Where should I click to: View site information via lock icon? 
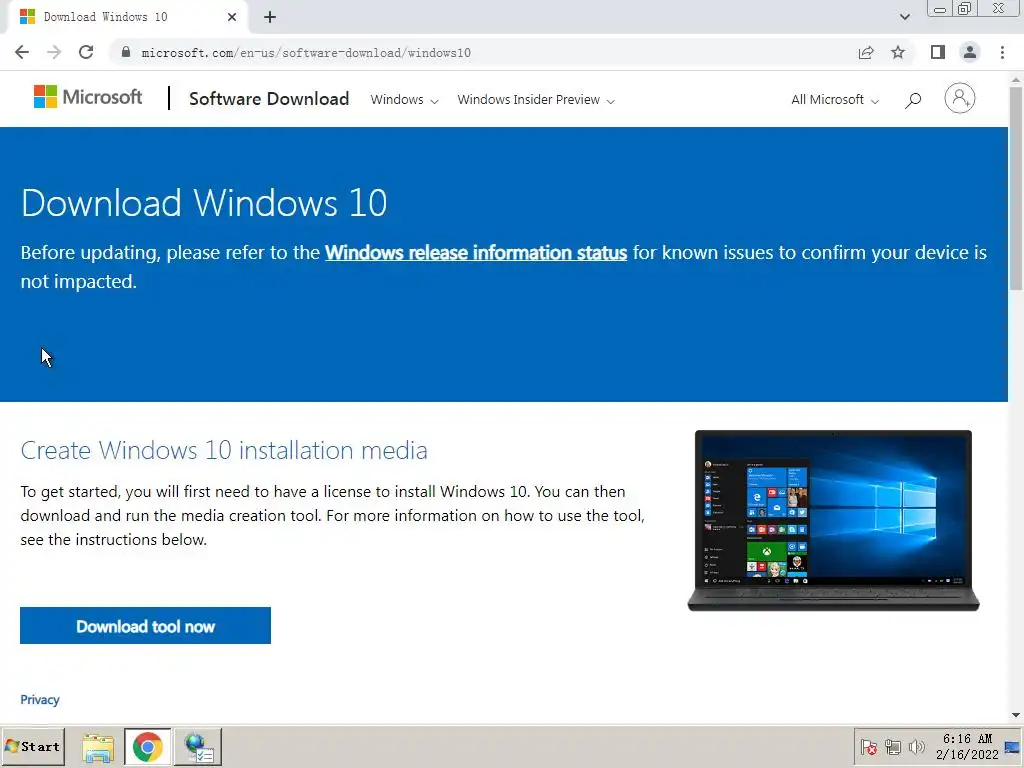coord(126,52)
